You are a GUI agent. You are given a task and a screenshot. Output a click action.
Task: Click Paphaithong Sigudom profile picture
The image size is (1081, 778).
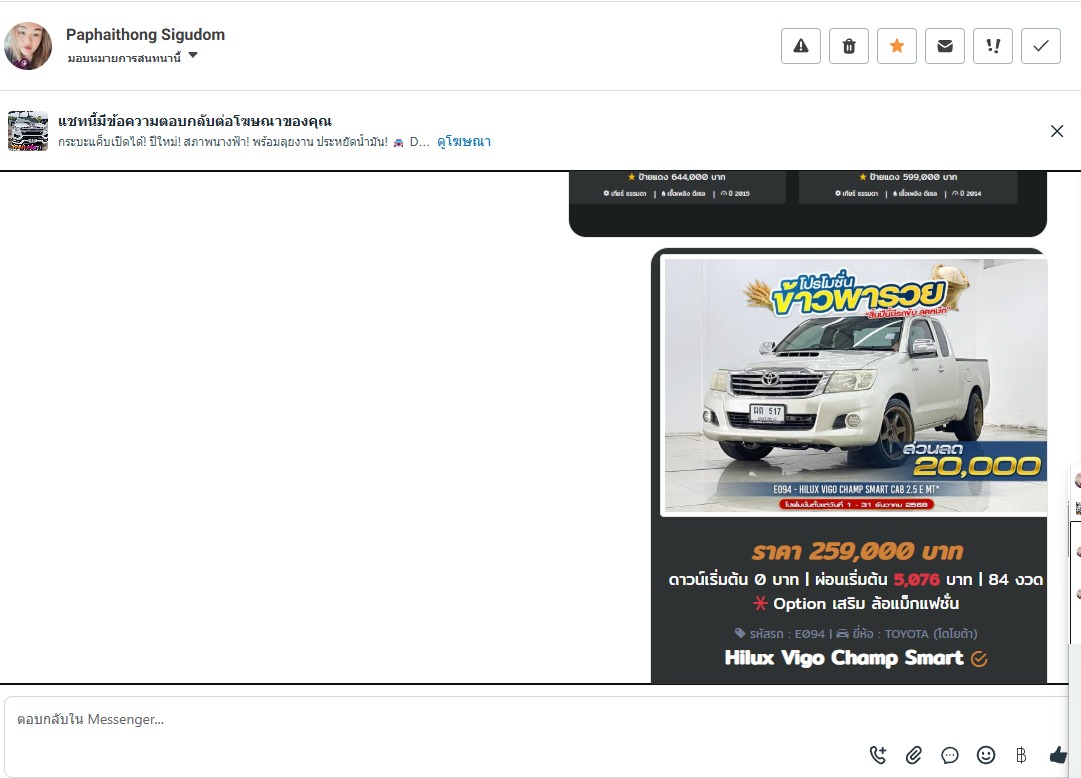[x=28, y=46]
